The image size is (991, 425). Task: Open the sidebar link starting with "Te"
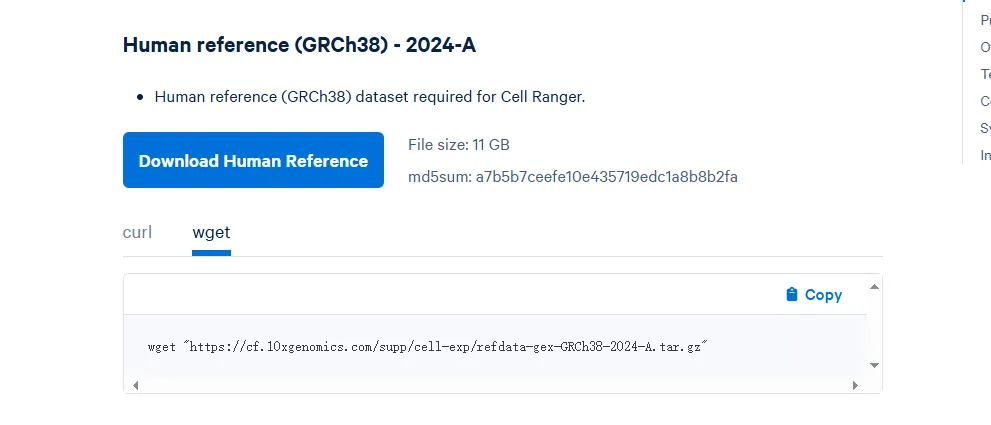(x=985, y=73)
